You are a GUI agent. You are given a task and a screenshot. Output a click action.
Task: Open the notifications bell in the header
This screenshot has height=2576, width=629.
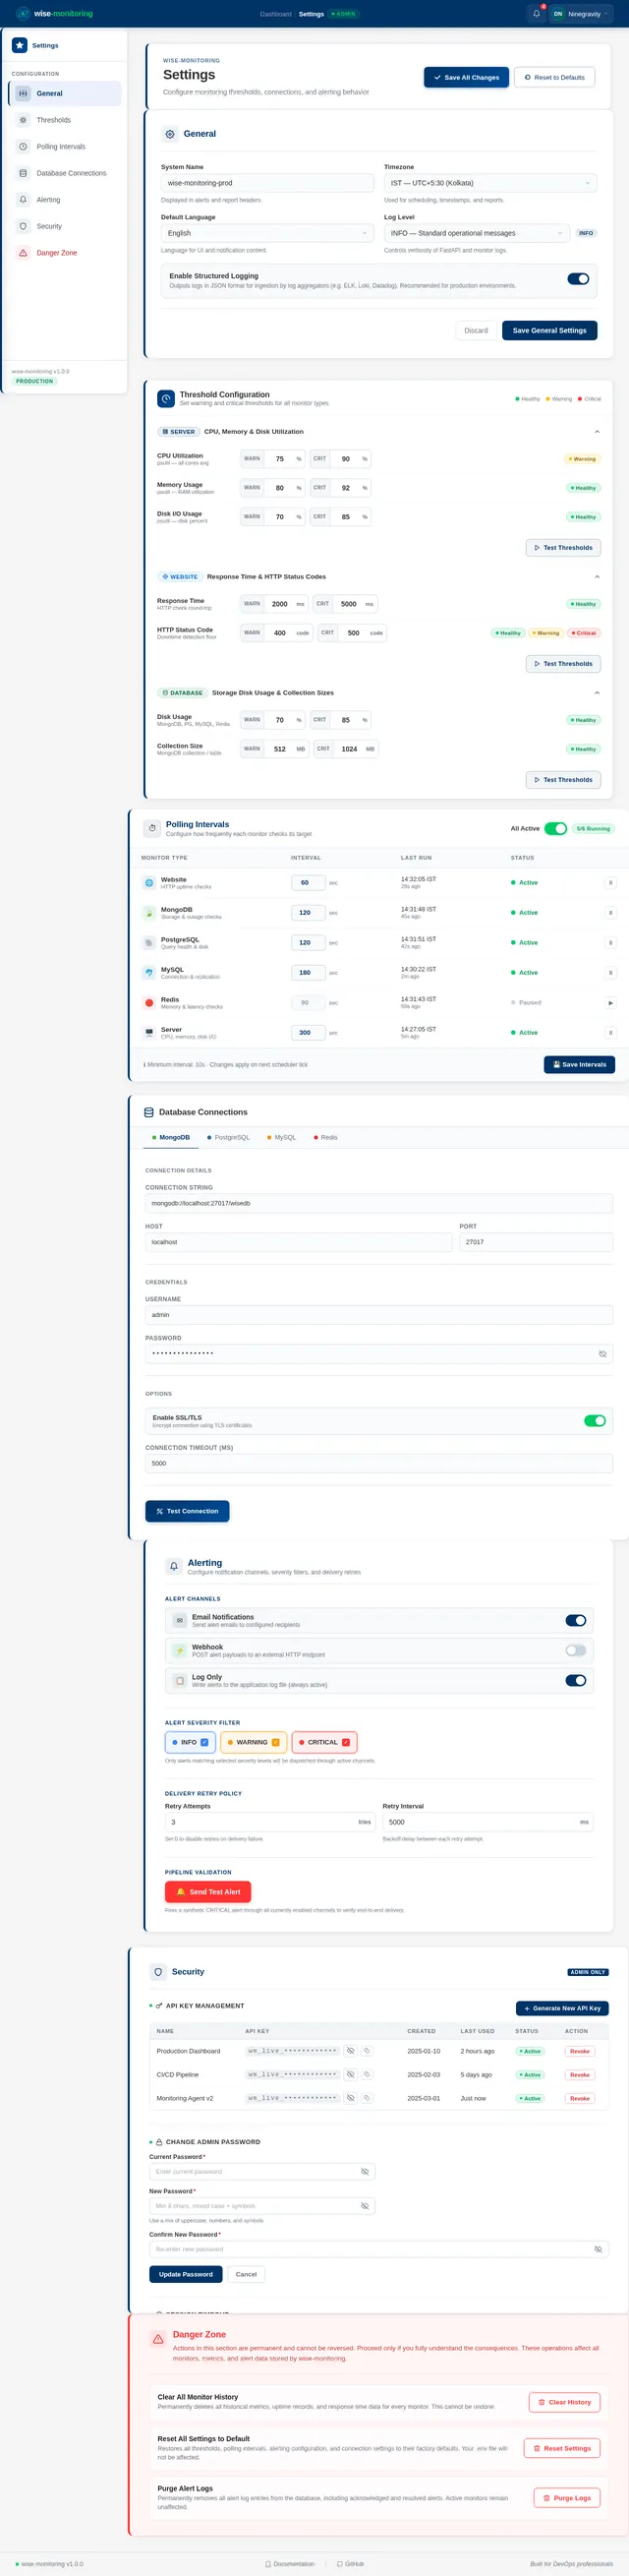click(536, 14)
